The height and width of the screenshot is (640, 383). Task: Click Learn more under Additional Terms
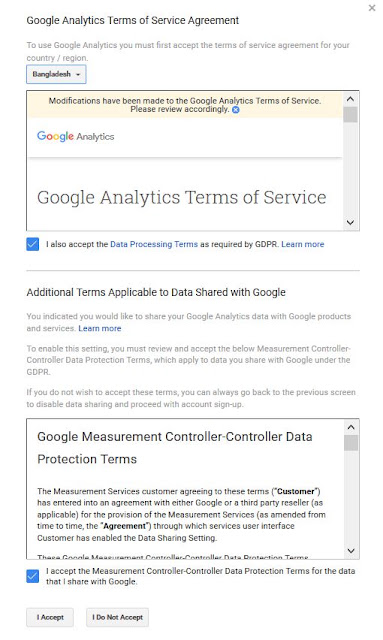click(100, 328)
